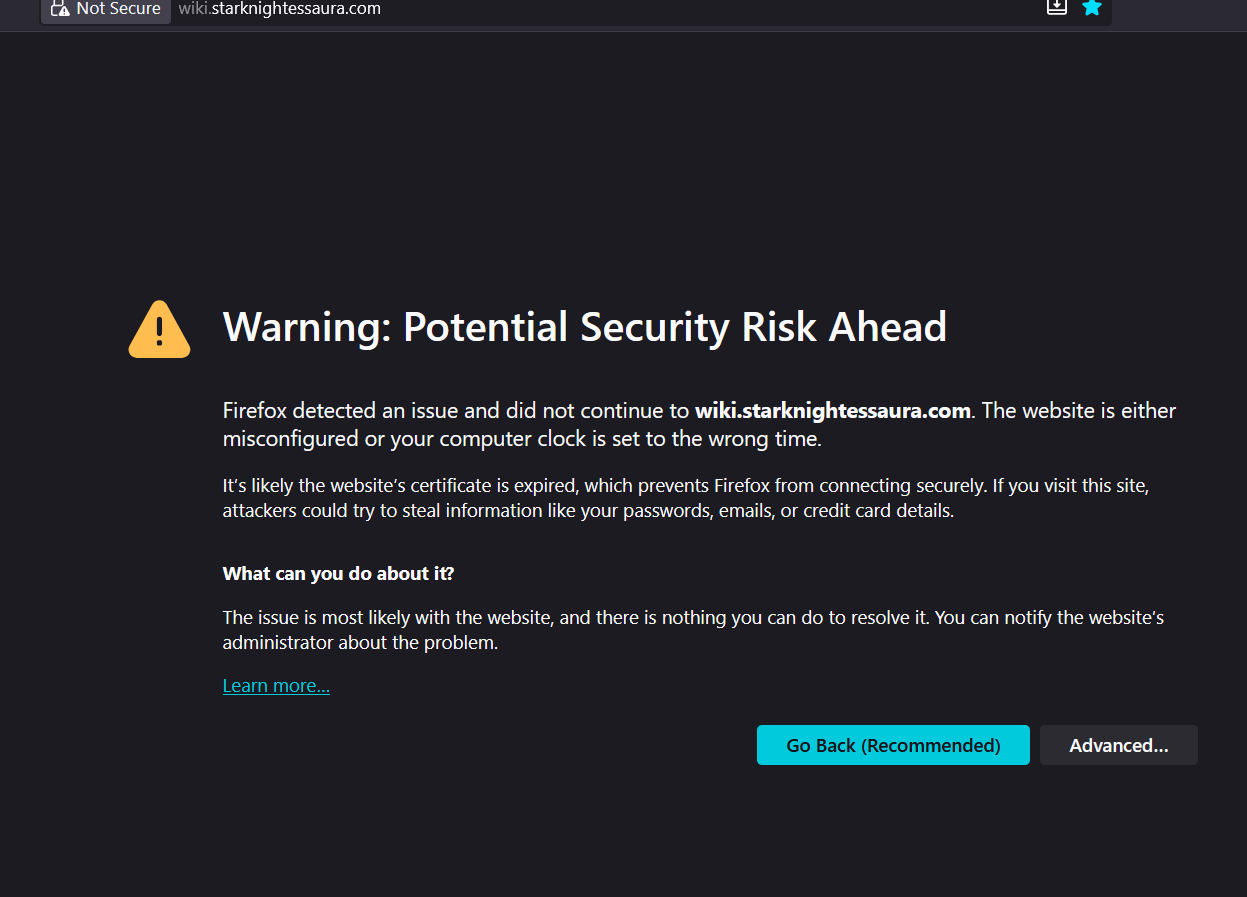Click the "Not Secure" label text
Viewport: 1247px width, 897px height.
[118, 9]
